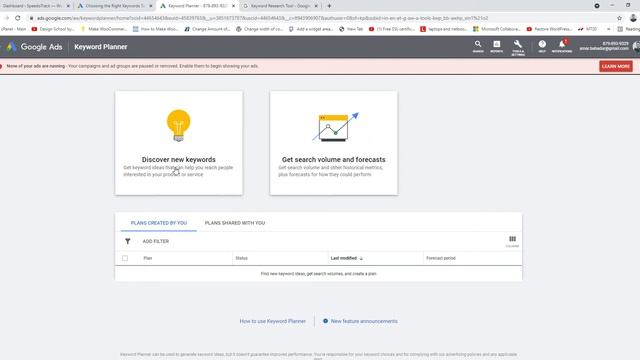
Task: Open How to use Keyword Planner link
Action: point(273,321)
